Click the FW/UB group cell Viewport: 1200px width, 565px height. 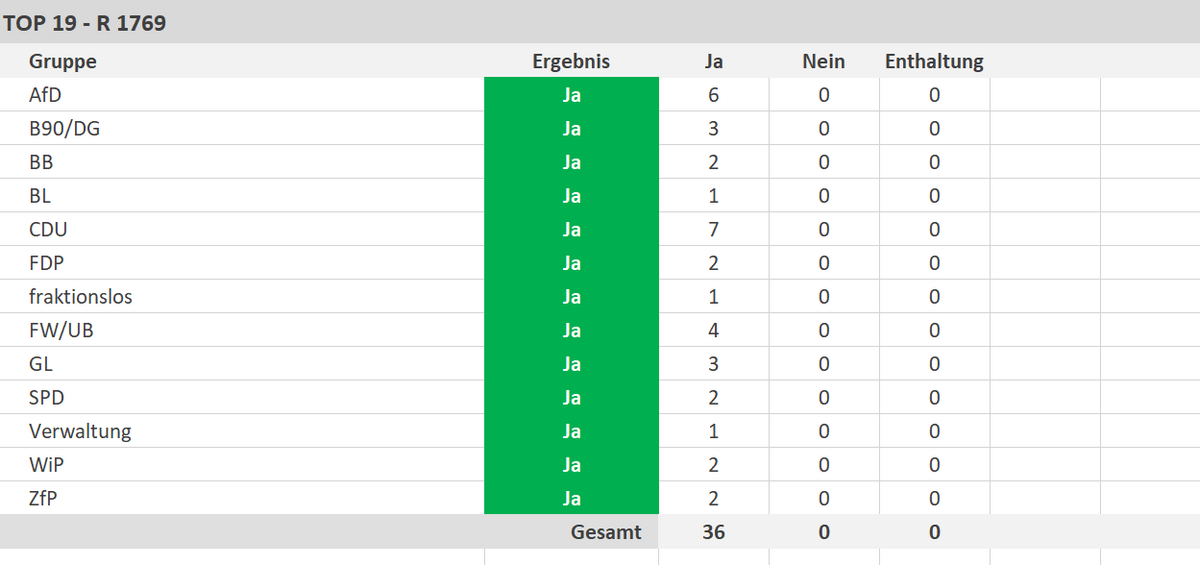[x=61, y=330]
